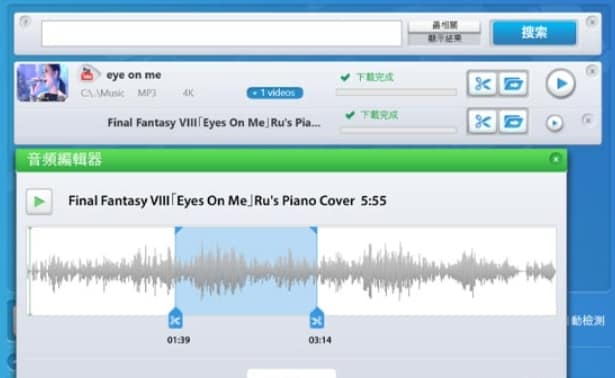Click the start cut scissors handle at 01:39

click(175, 319)
